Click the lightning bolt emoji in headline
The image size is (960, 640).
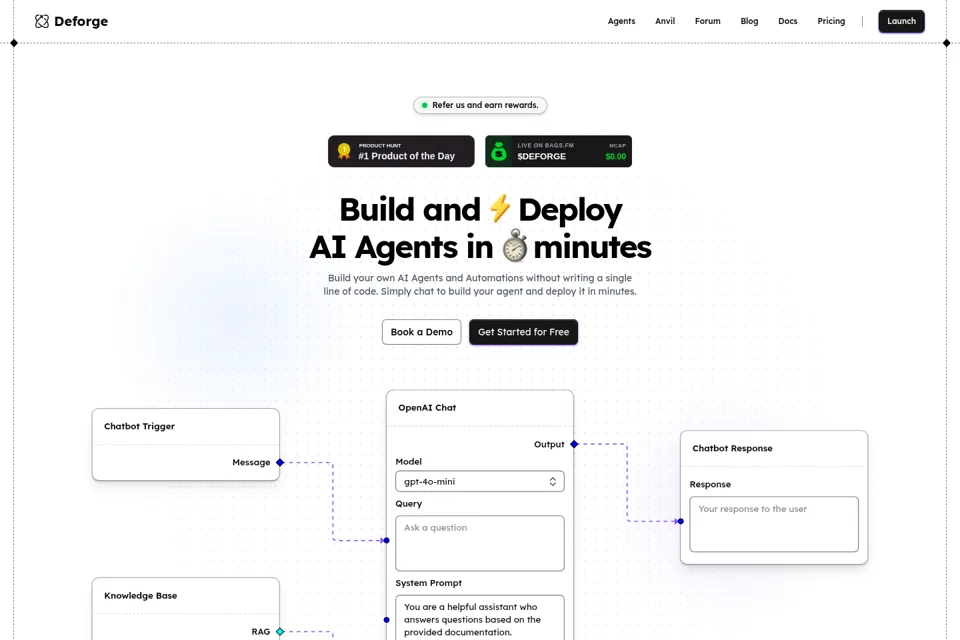[500, 208]
